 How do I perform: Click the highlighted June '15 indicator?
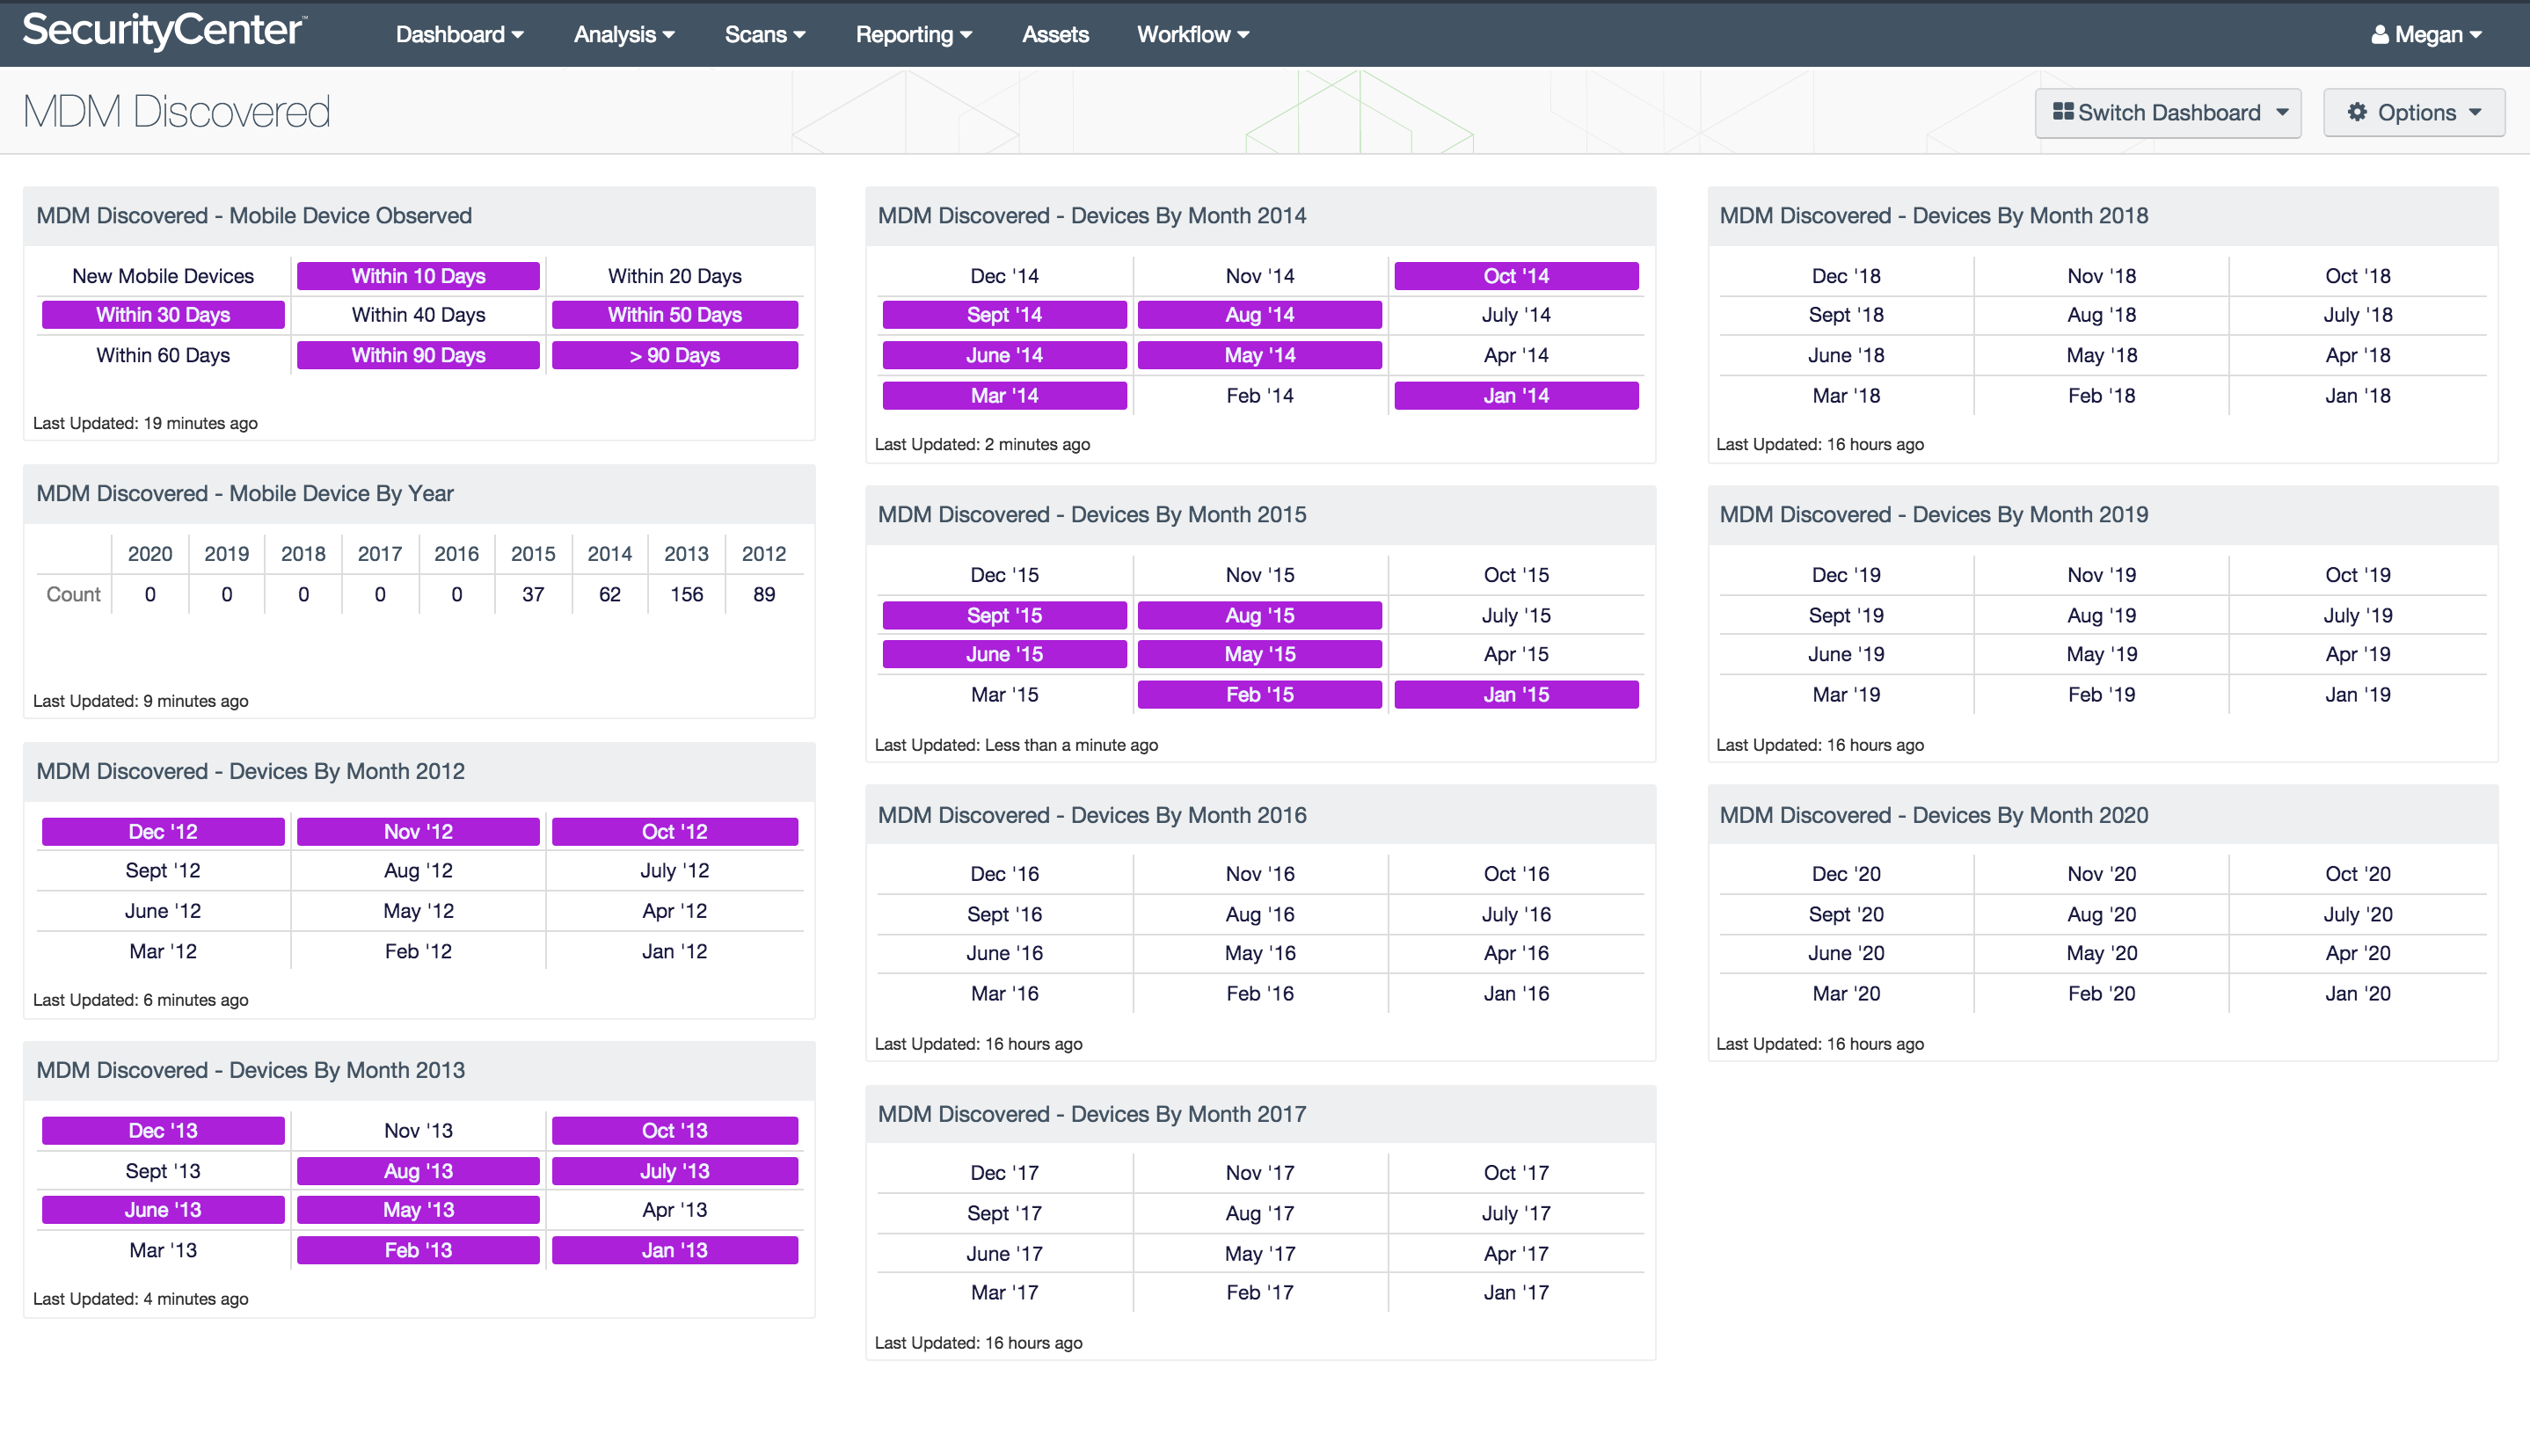pos(1004,654)
